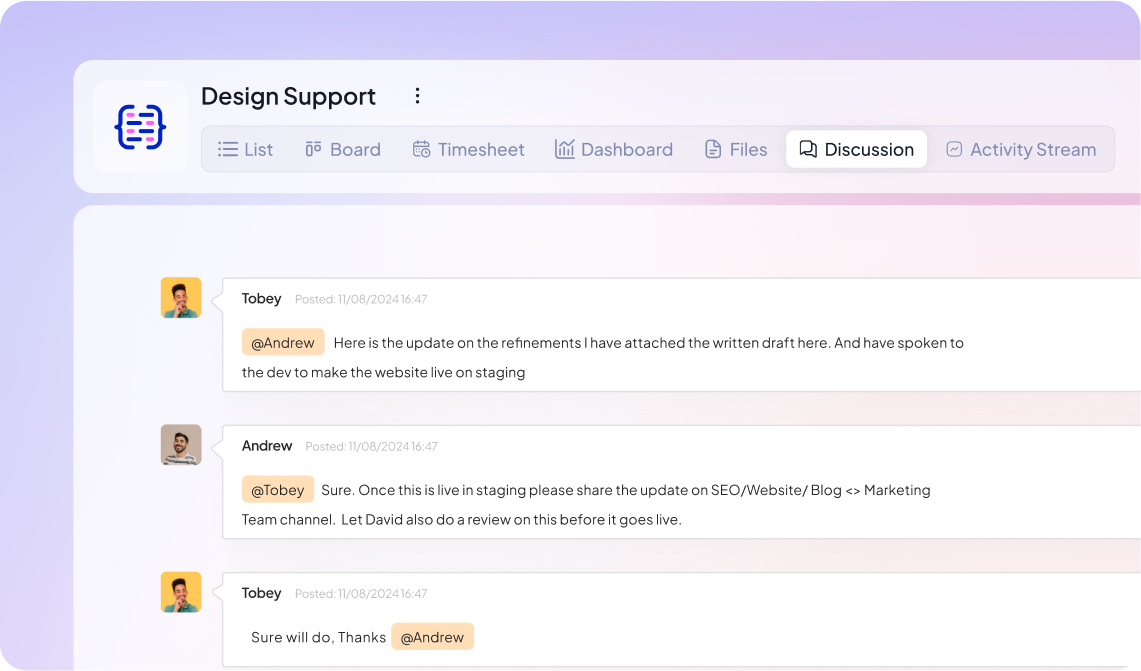Click the List tab icon

[x=228, y=149]
